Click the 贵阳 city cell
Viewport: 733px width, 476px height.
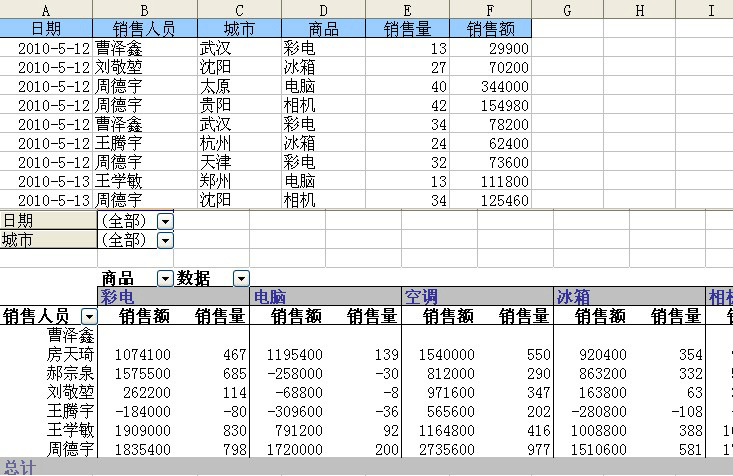point(239,105)
